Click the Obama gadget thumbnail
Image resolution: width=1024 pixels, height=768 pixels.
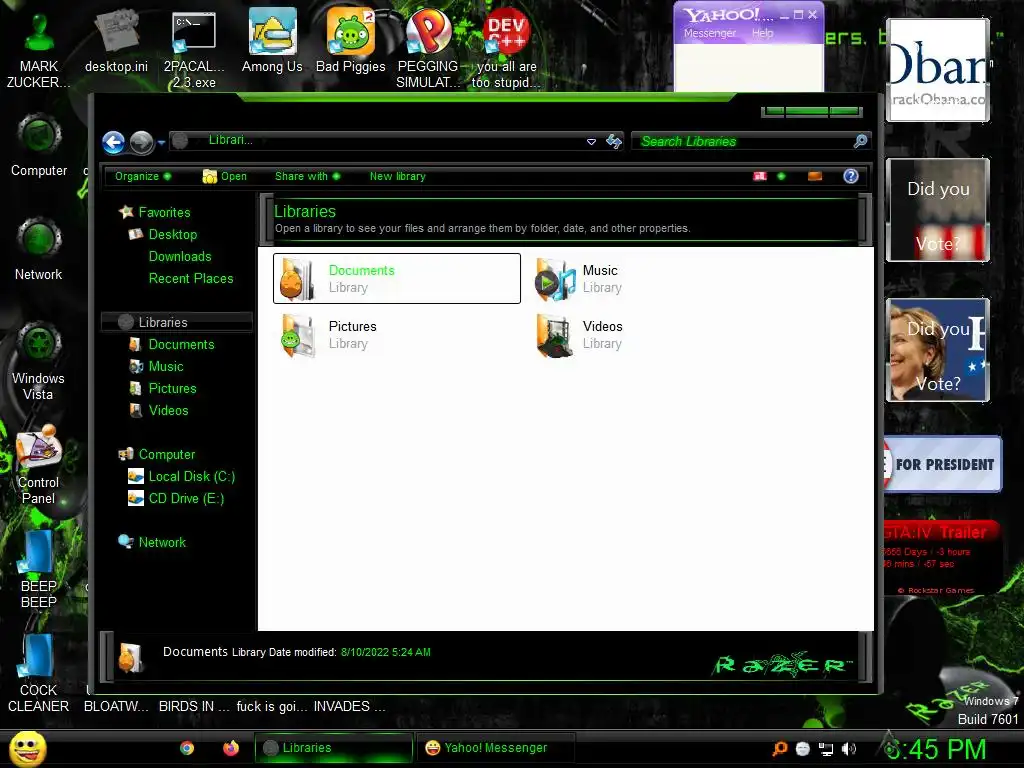(938, 70)
